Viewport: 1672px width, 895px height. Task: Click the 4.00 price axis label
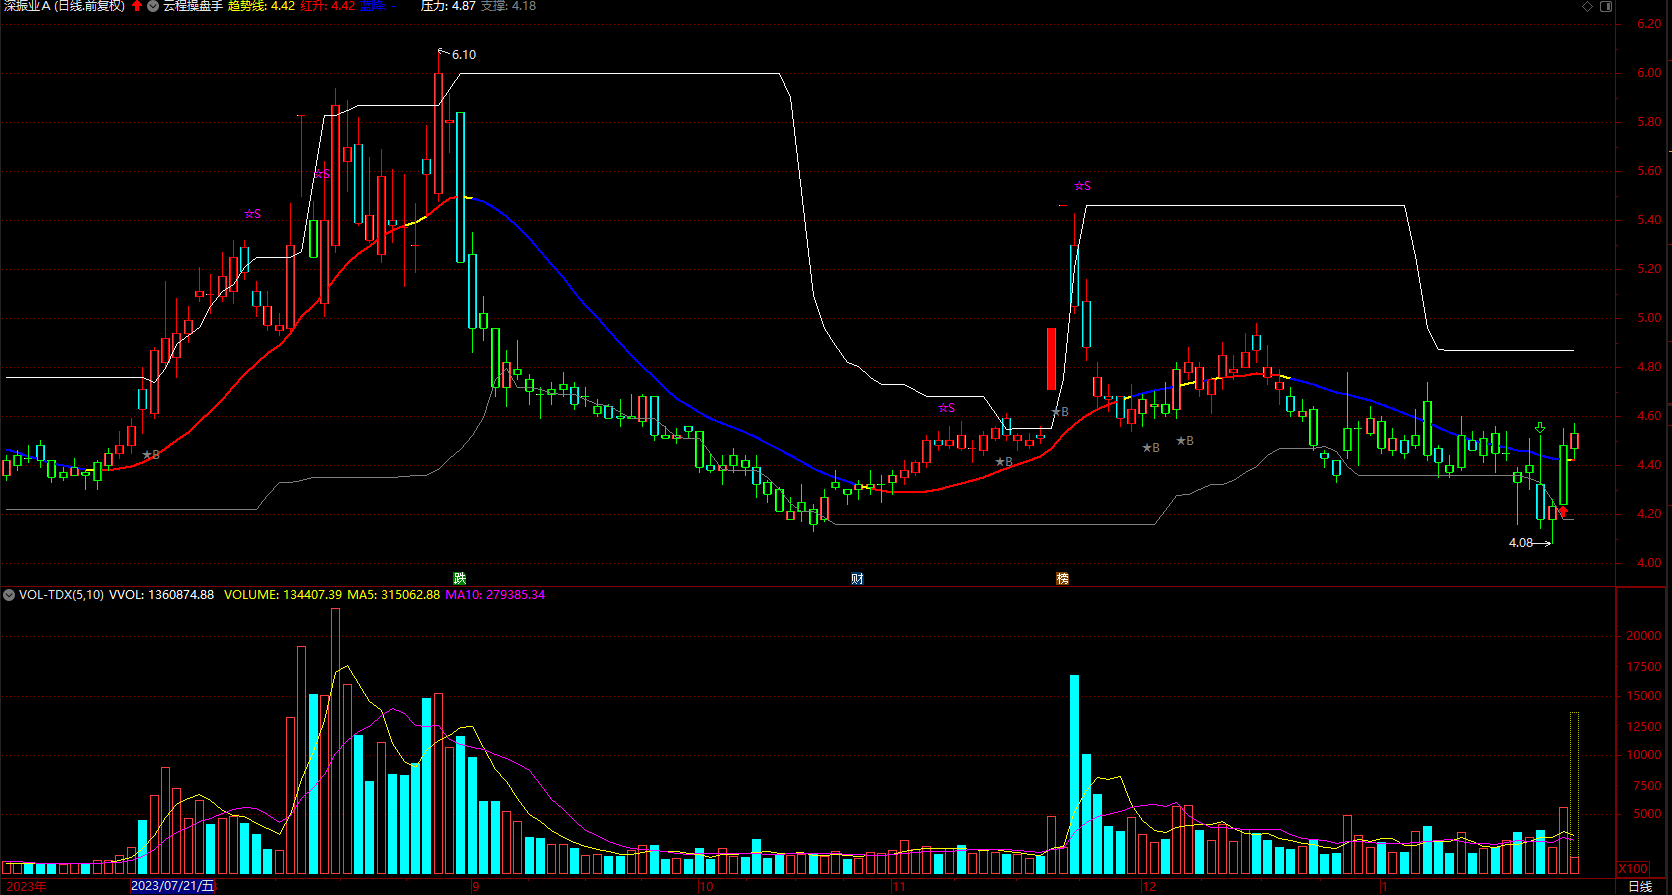(1649, 563)
